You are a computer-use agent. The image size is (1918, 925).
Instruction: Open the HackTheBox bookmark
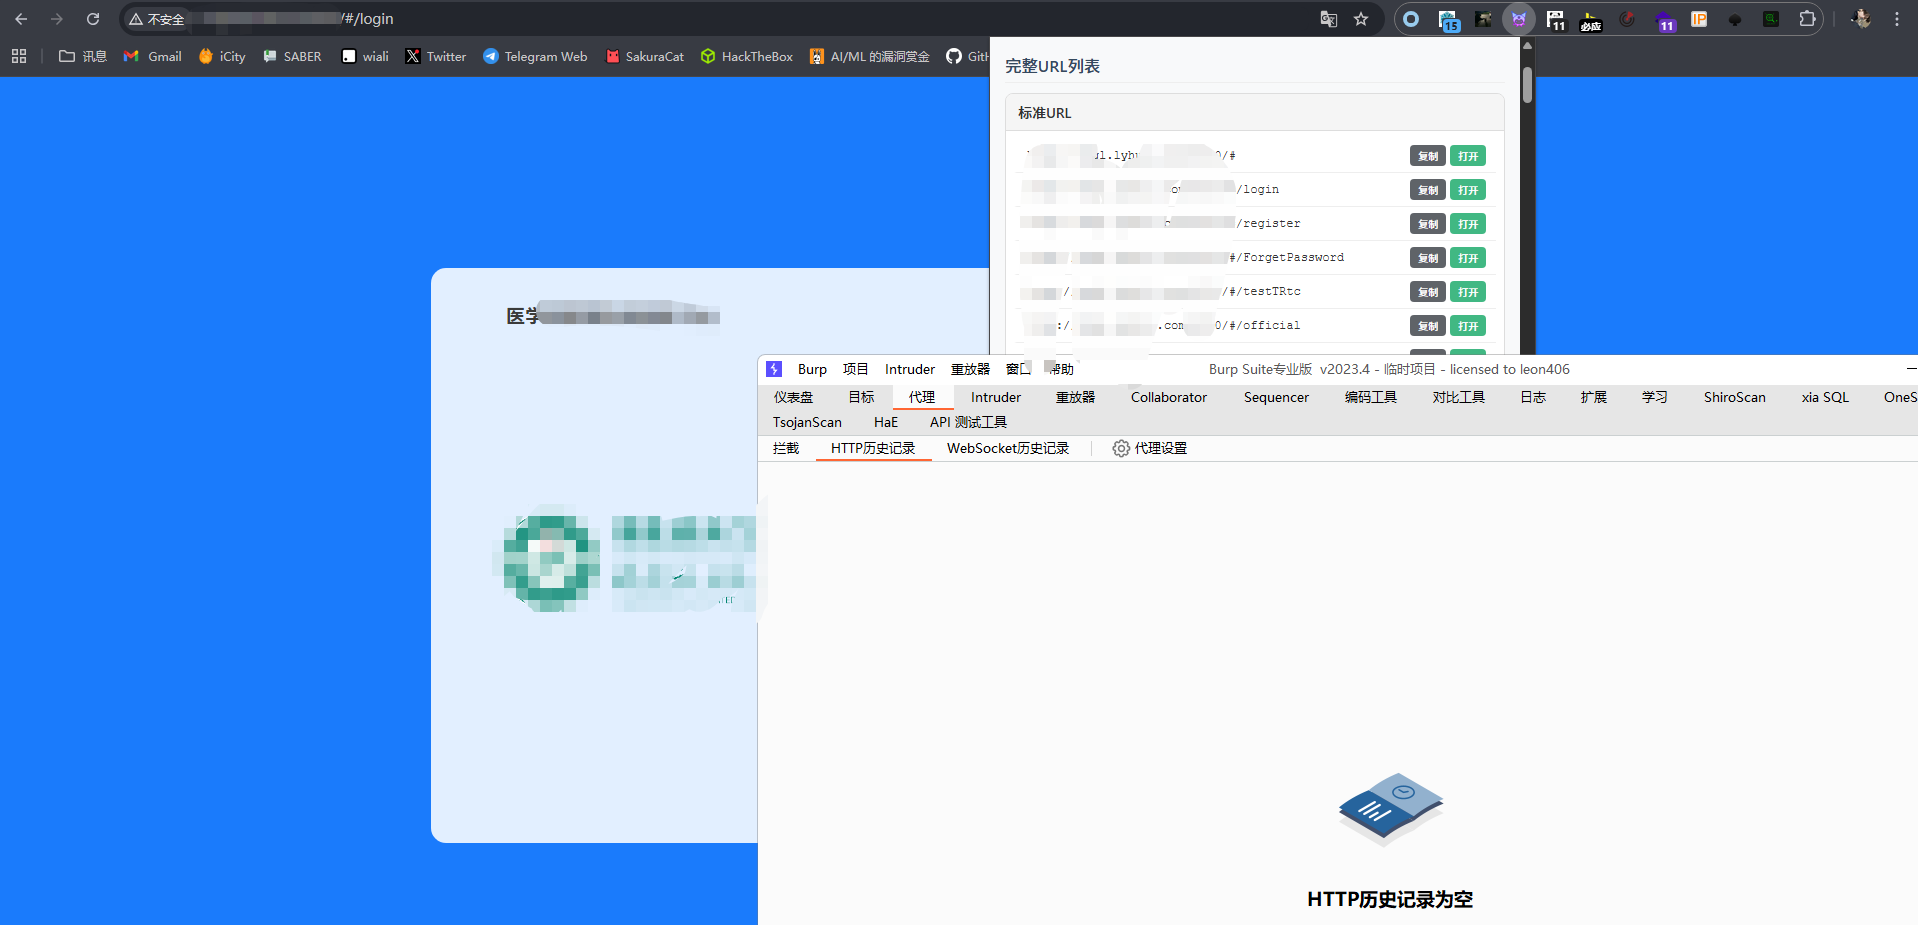click(x=747, y=56)
